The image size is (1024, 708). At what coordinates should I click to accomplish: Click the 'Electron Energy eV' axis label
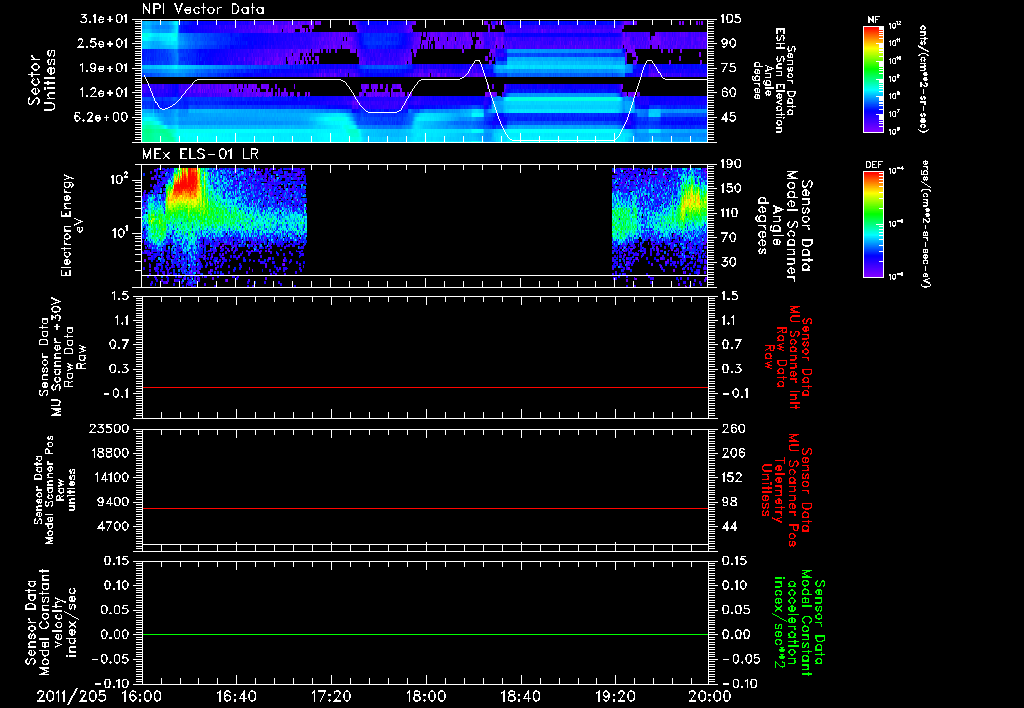74,225
